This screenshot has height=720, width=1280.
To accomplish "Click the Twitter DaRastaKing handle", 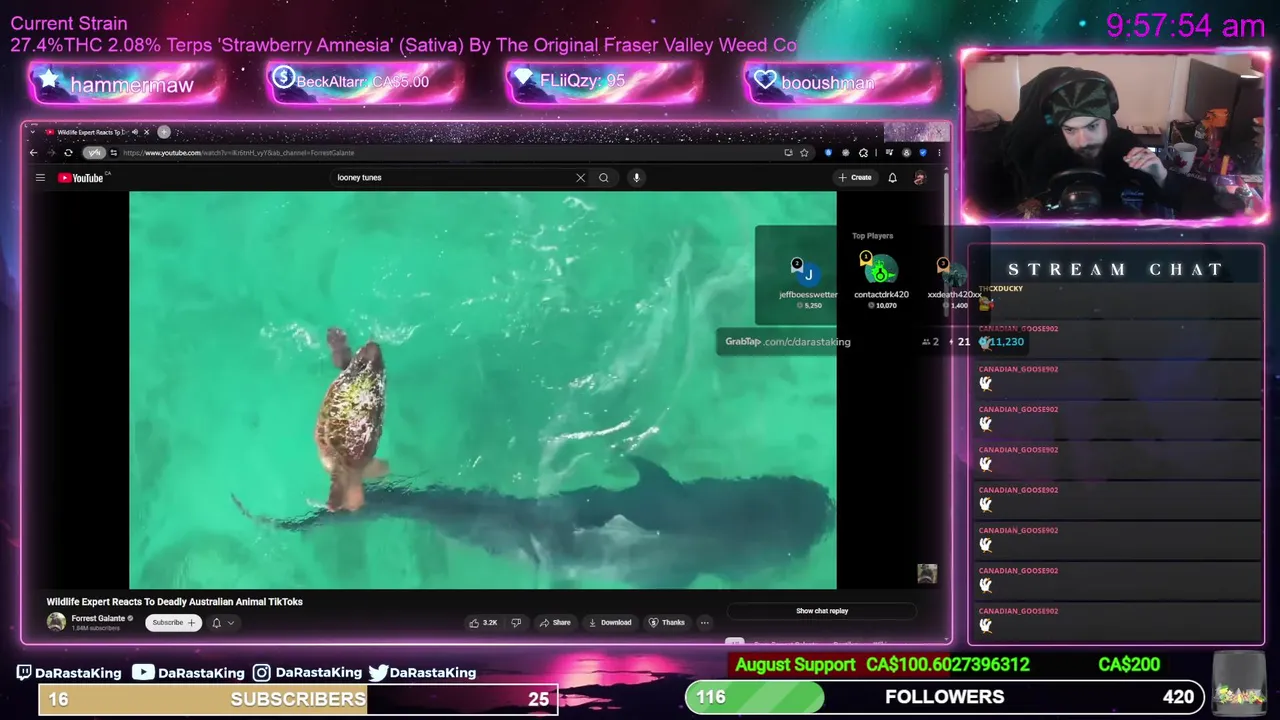I will 422,673.
